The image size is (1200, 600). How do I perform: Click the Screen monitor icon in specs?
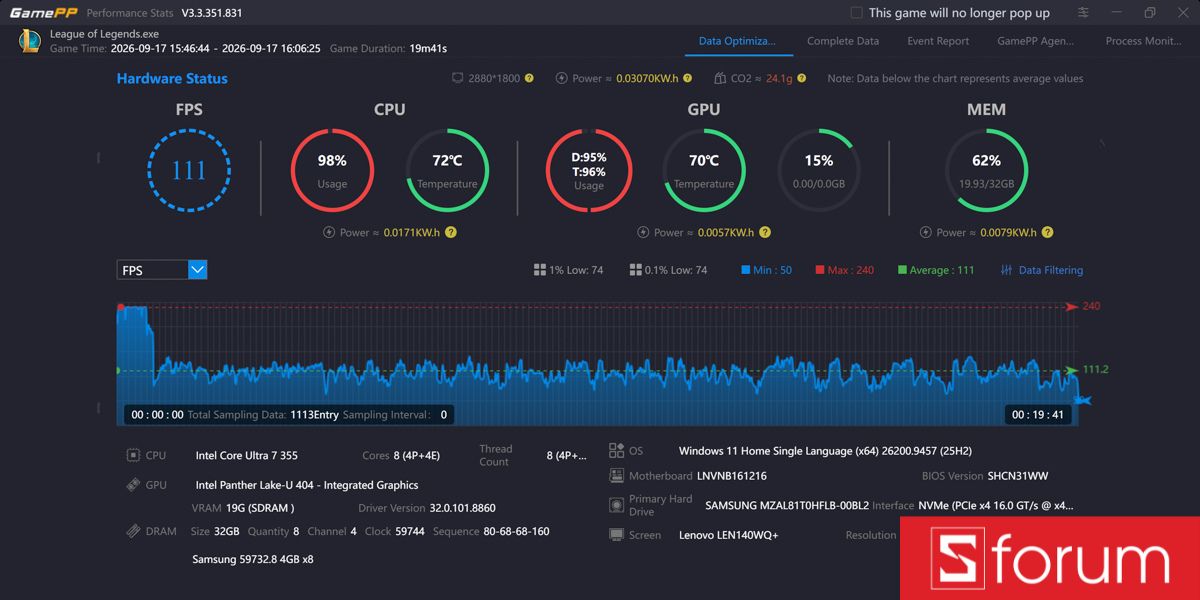(617, 535)
